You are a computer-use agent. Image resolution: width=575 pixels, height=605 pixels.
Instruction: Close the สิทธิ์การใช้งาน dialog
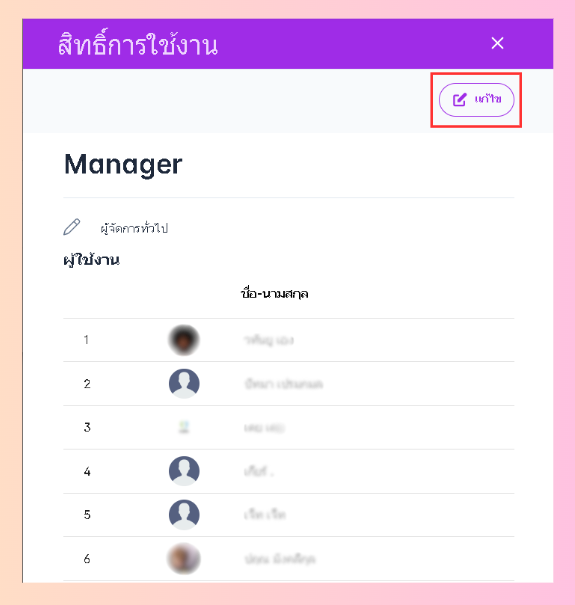pos(497,43)
